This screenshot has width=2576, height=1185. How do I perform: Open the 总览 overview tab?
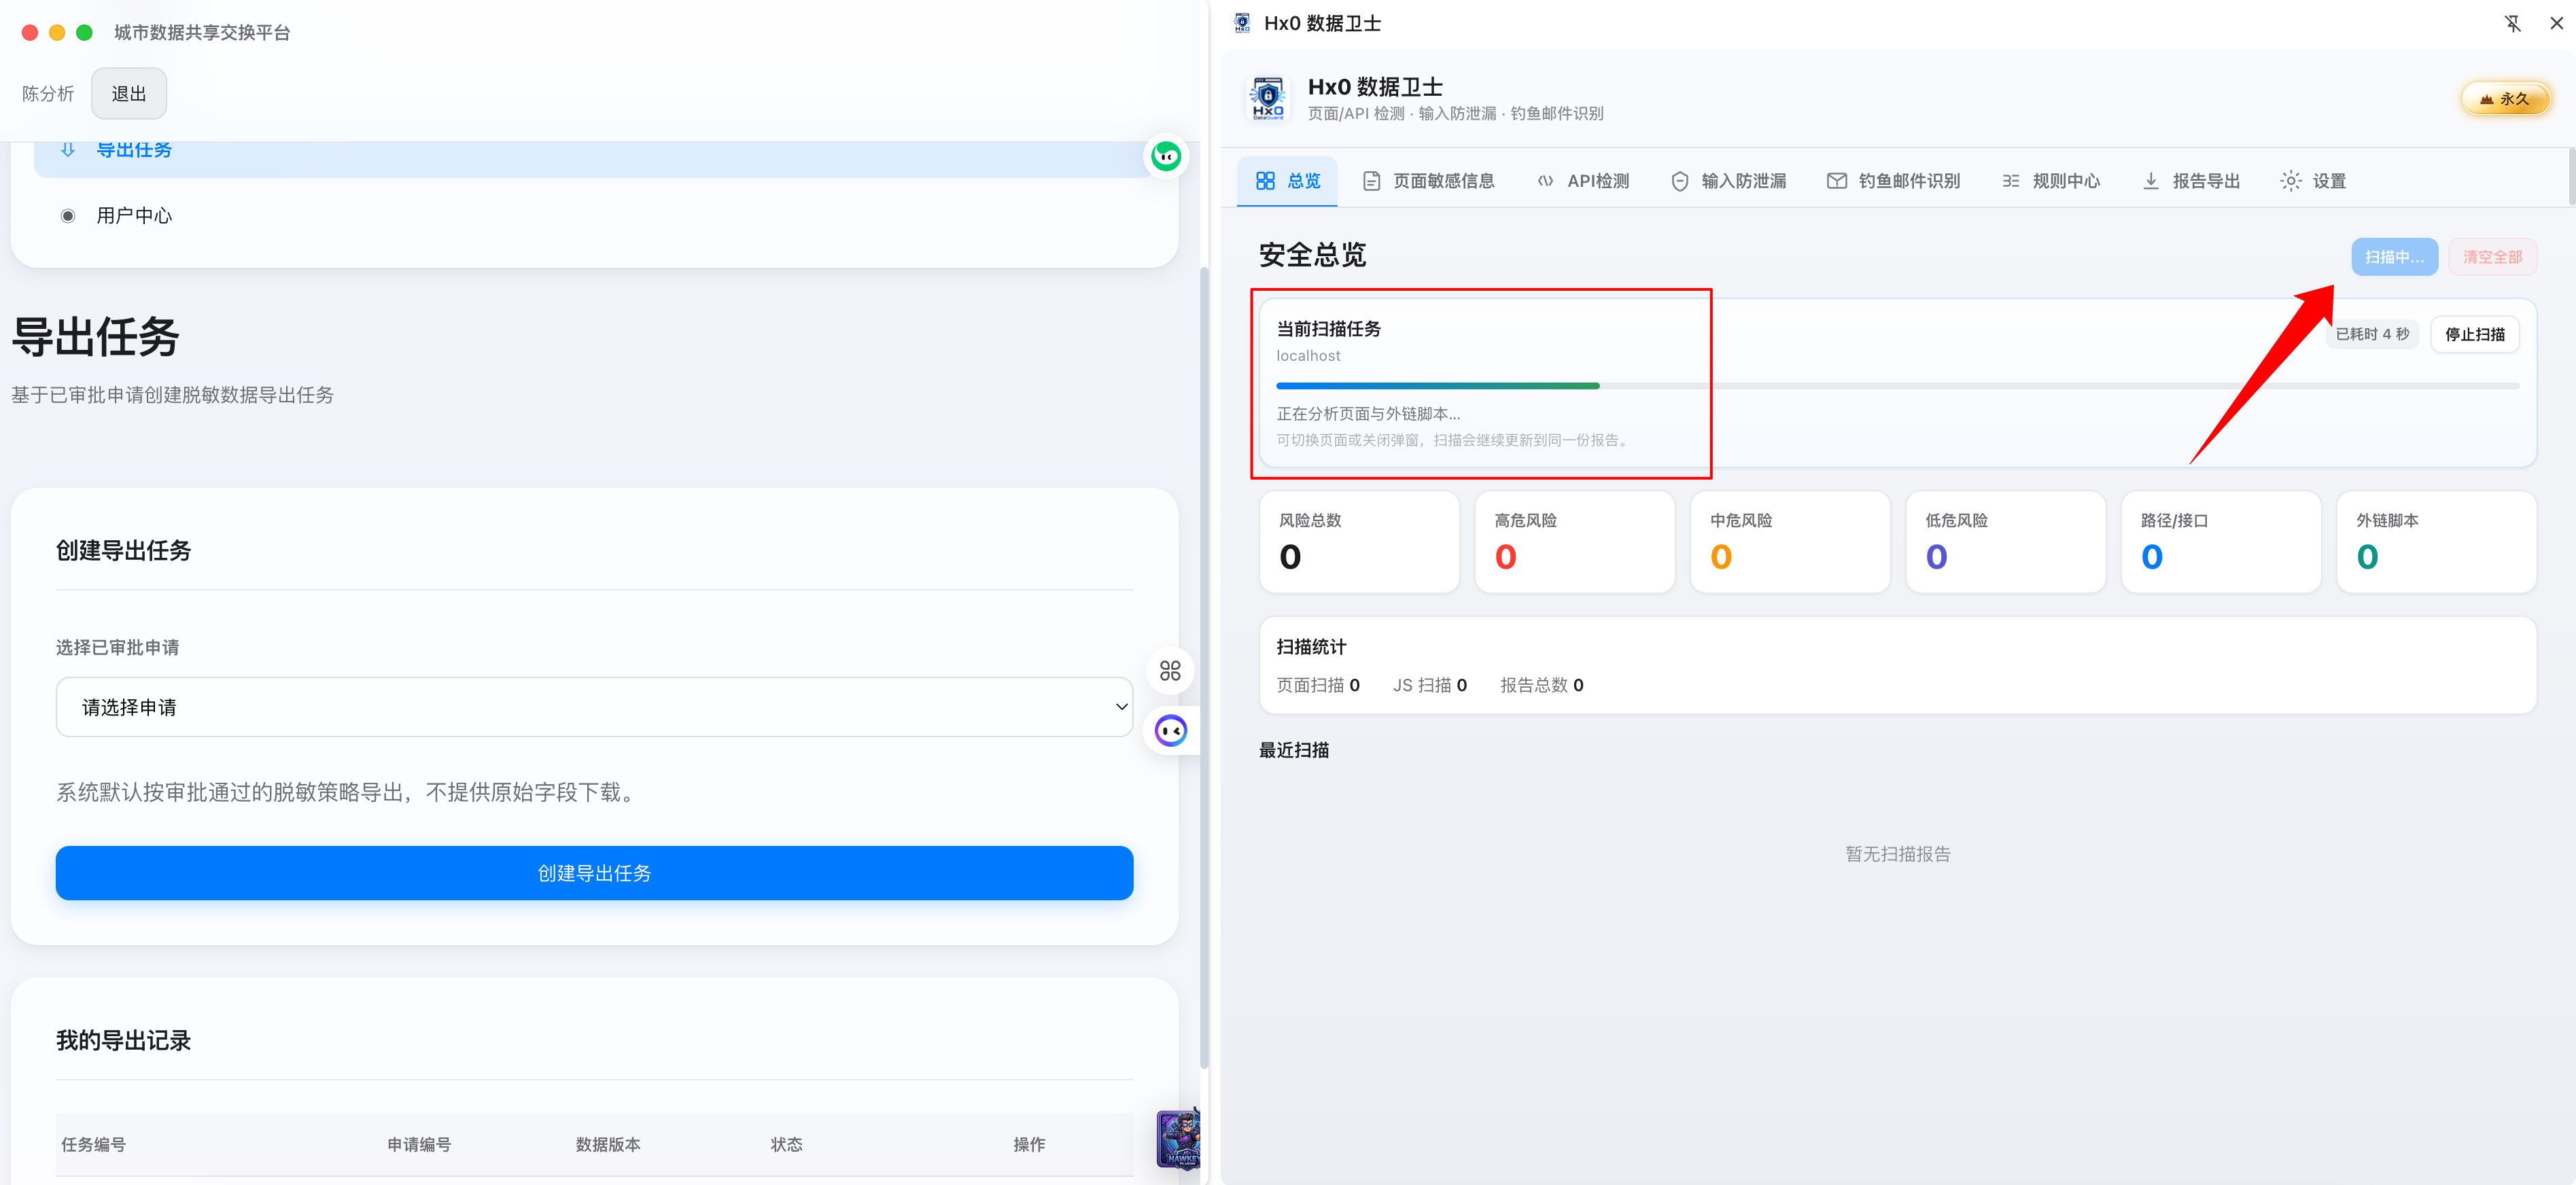click(1287, 181)
